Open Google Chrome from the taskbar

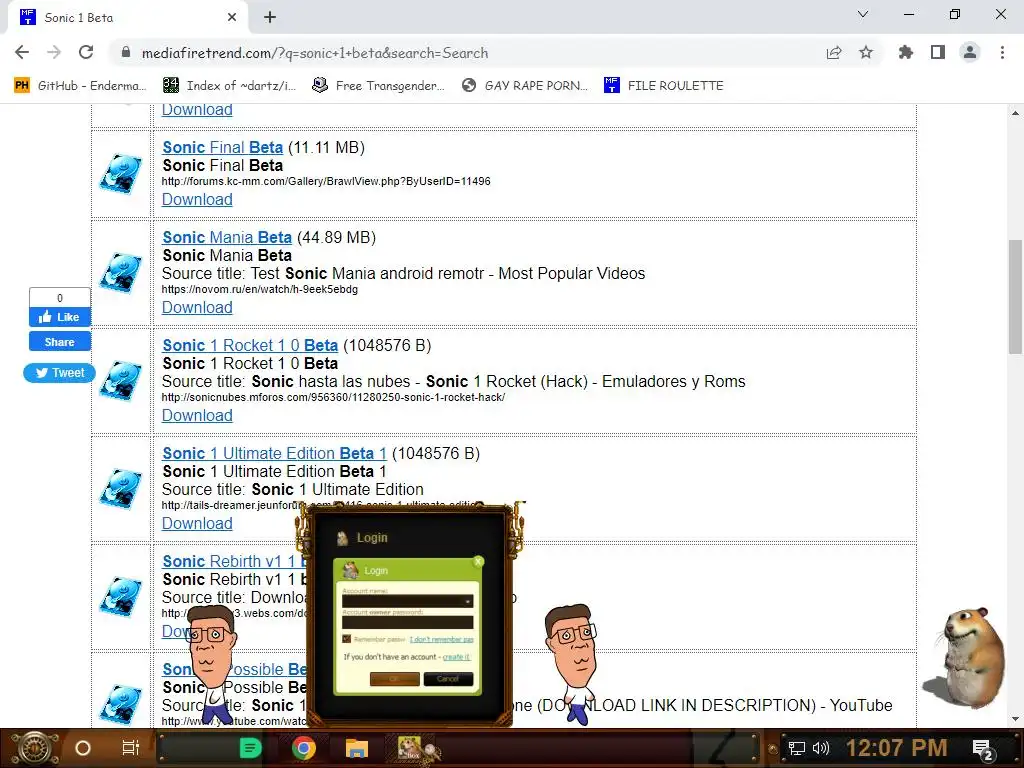(x=304, y=748)
